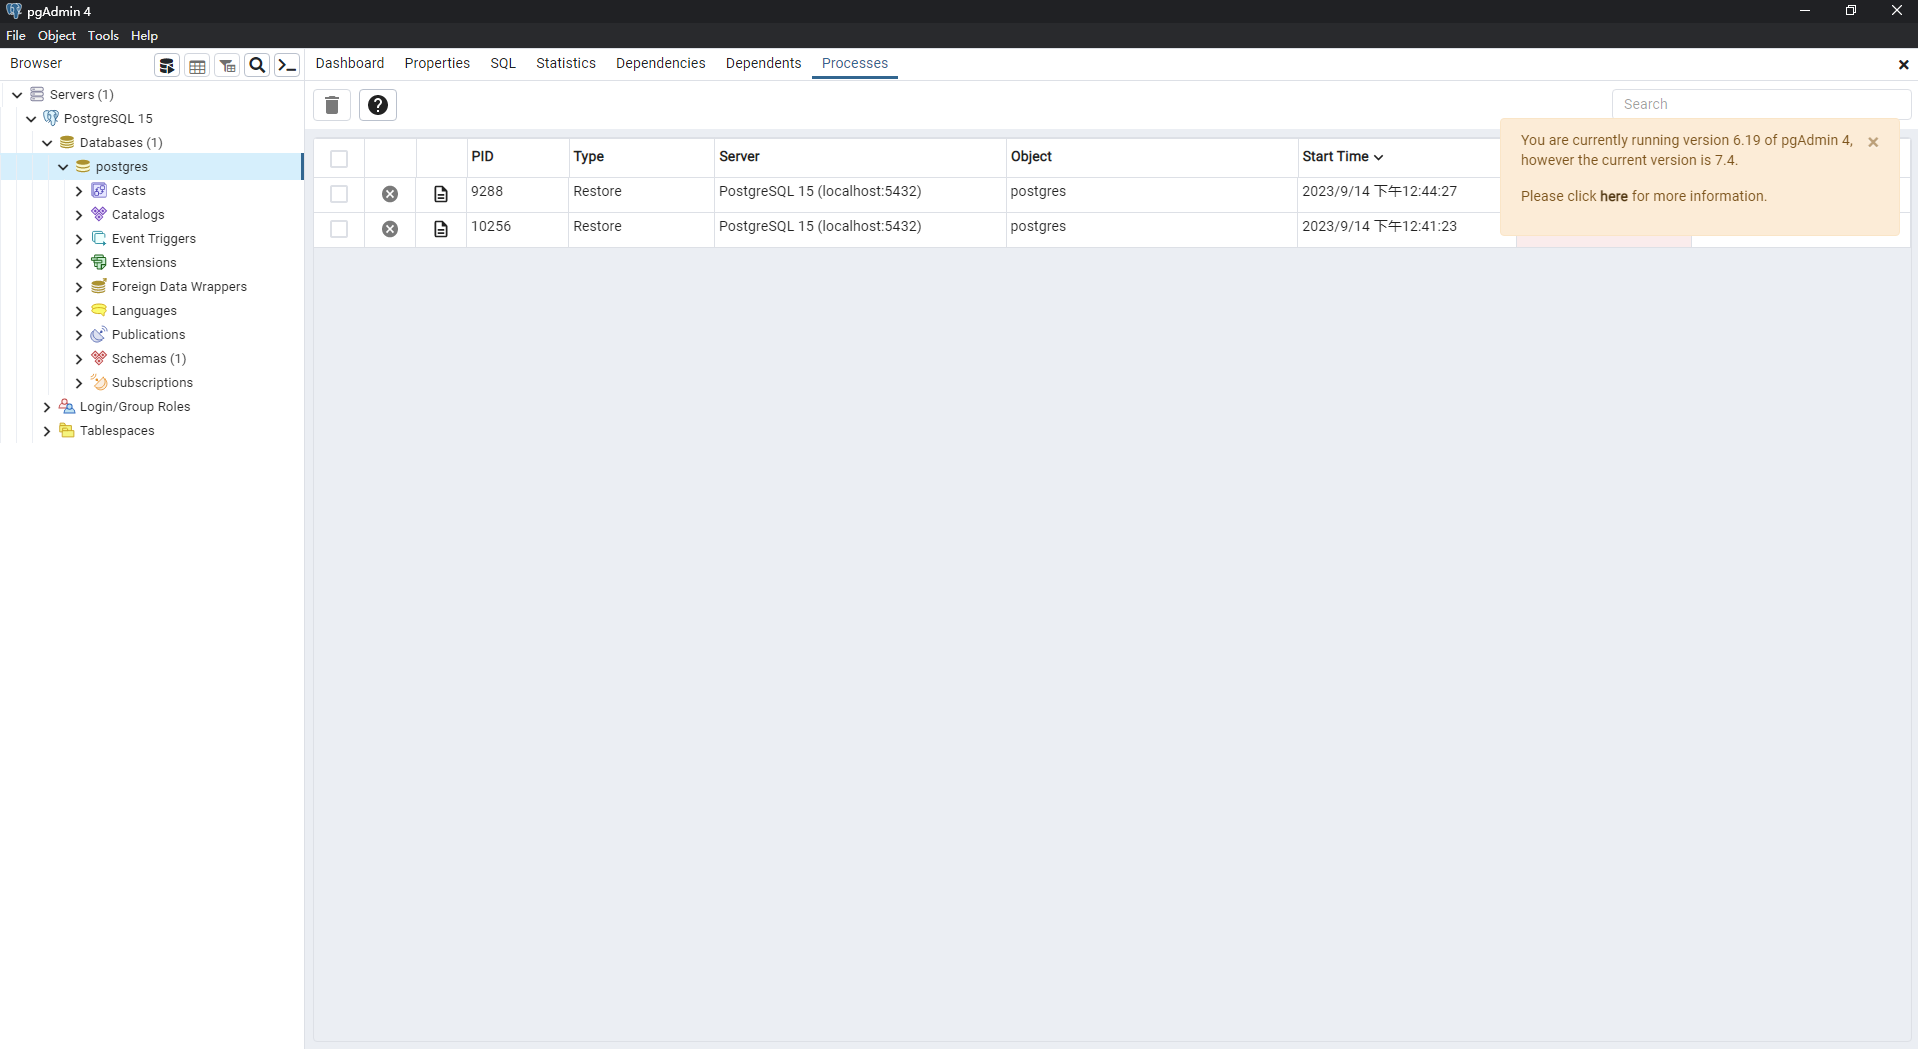Viewport: 1918px width, 1049px height.
Task: Click the 'here' link in version notification
Action: pos(1613,196)
